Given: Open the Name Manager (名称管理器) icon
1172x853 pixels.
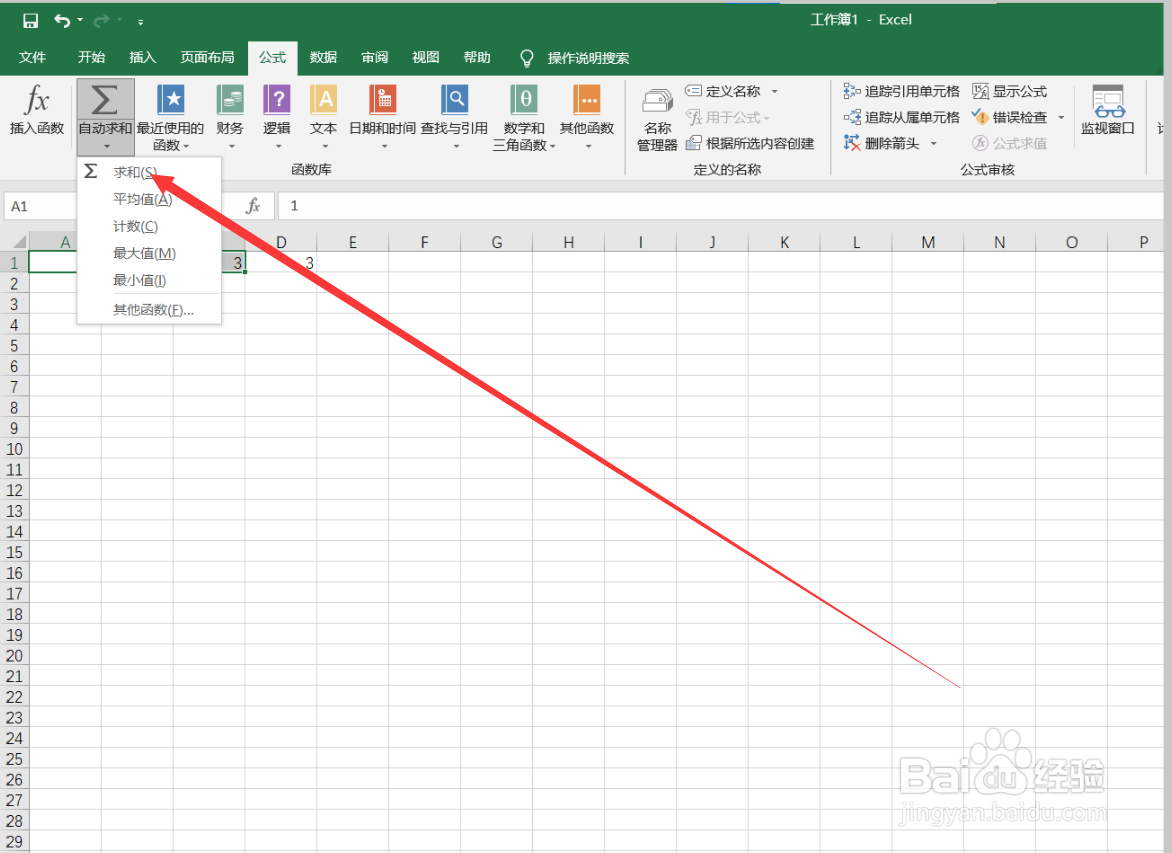Looking at the screenshot, I should click(658, 101).
